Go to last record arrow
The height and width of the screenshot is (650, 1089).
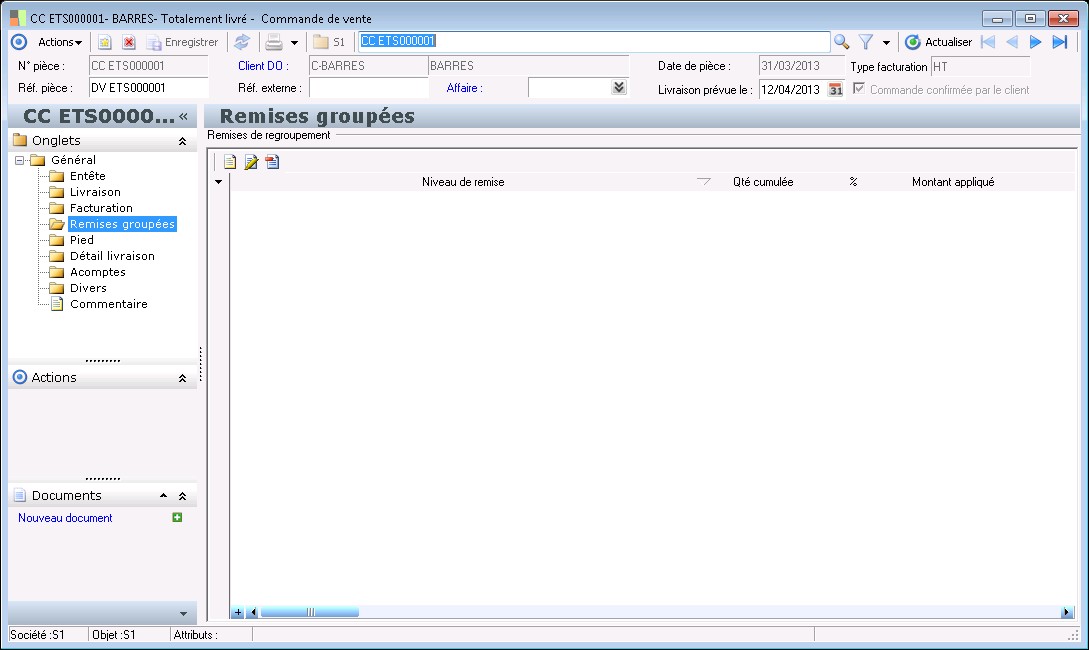click(1060, 42)
